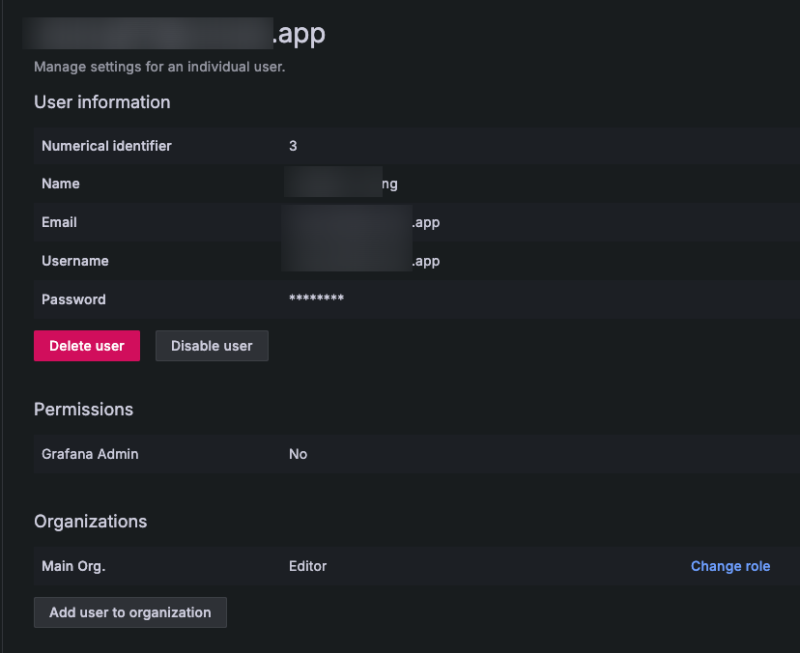Select the Username row label
This screenshot has height=653, width=800.
point(75,261)
